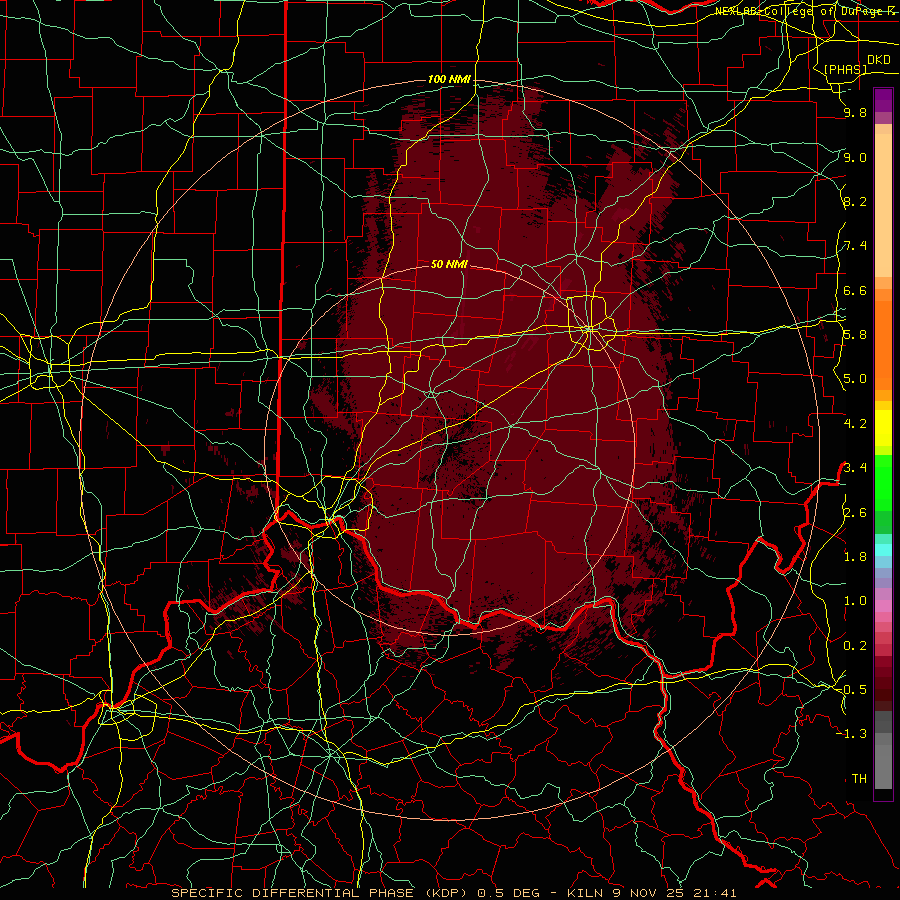
Task: Click the 4.2 value on the scale
Action: (855, 424)
